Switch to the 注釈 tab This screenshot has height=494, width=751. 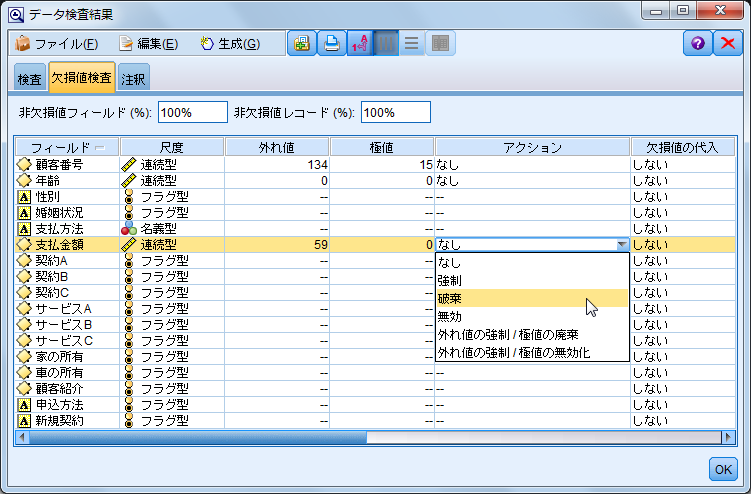(133, 79)
